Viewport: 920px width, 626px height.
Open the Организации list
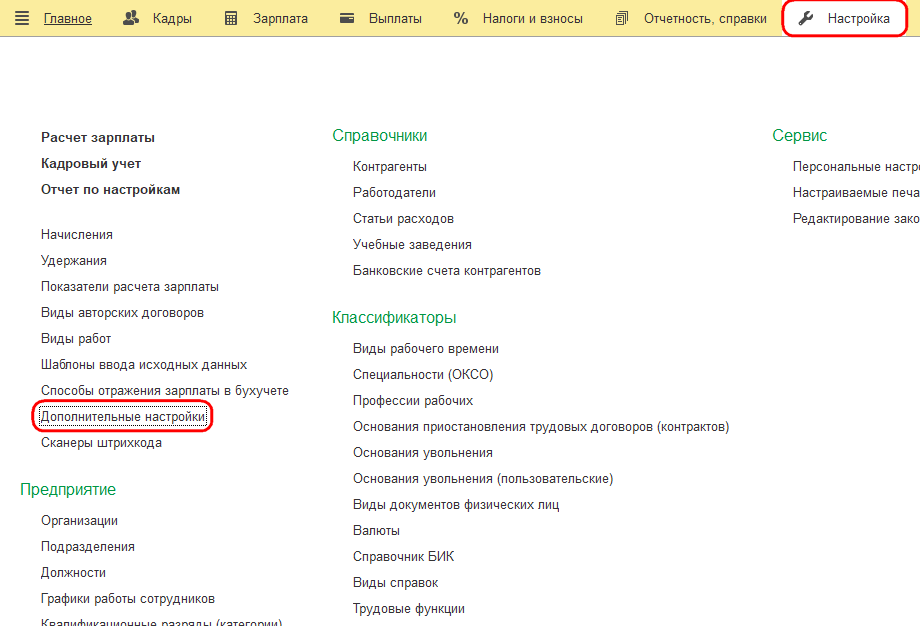[79, 521]
